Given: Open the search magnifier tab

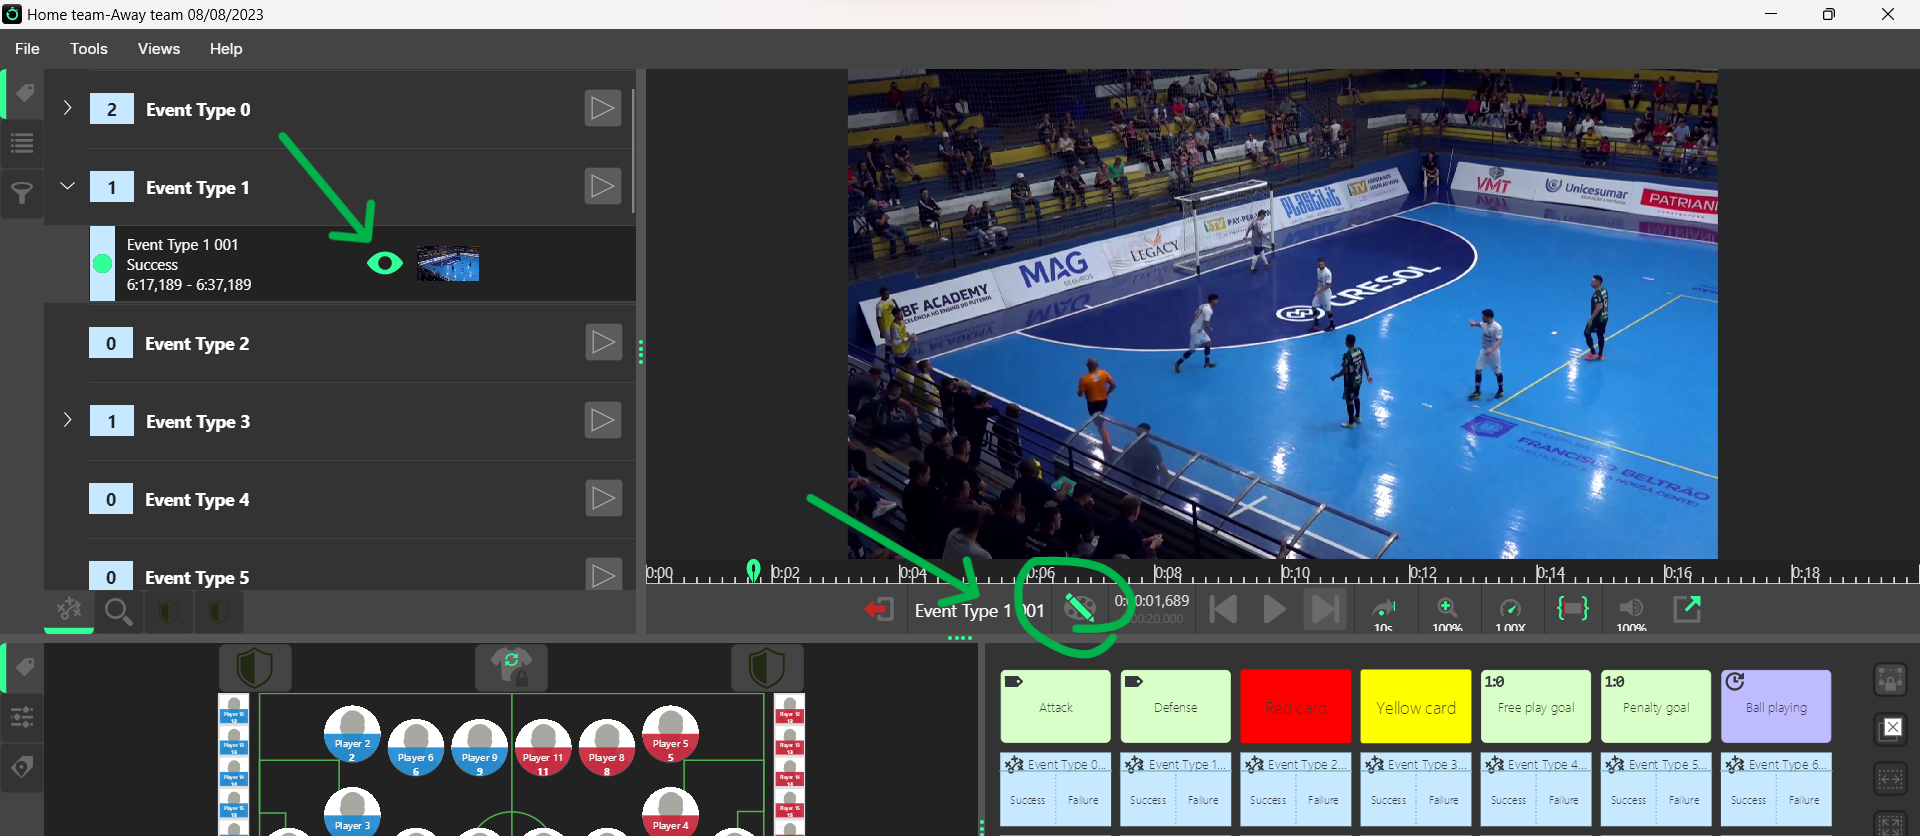Looking at the screenshot, I should click(x=118, y=611).
